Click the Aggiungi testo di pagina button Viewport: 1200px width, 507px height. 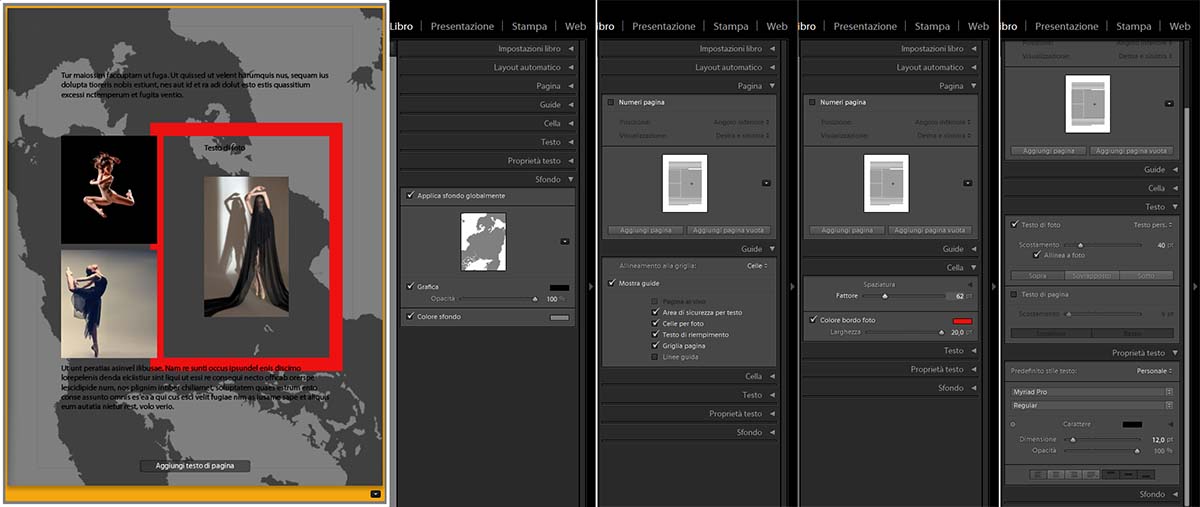(194, 466)
